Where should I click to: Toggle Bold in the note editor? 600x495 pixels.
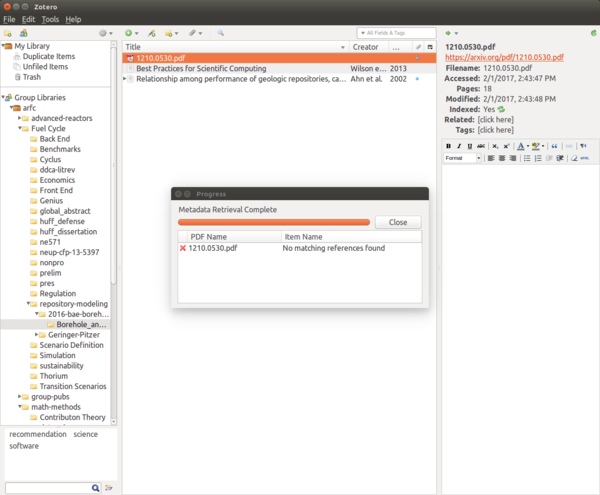pyautogui.click(x=448, y=146)
